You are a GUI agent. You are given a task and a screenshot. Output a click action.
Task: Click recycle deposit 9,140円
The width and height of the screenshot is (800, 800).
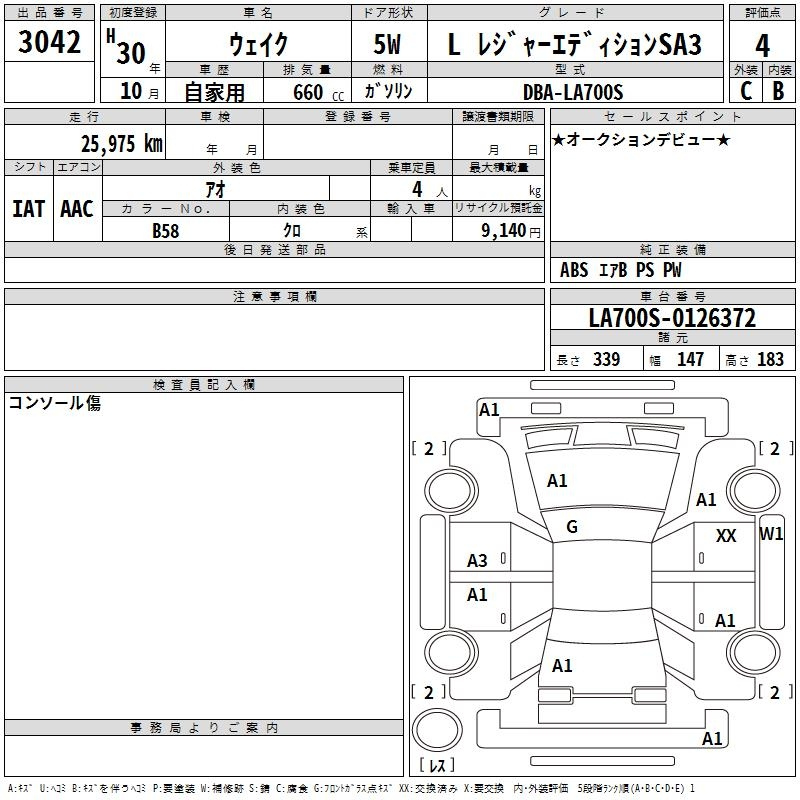(x=511, y=231)
